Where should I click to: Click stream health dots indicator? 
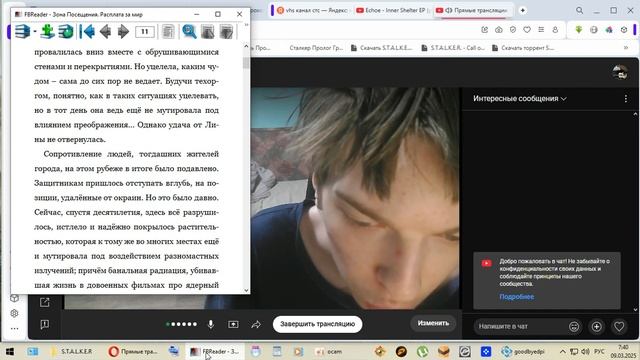(x=182, y=324)
